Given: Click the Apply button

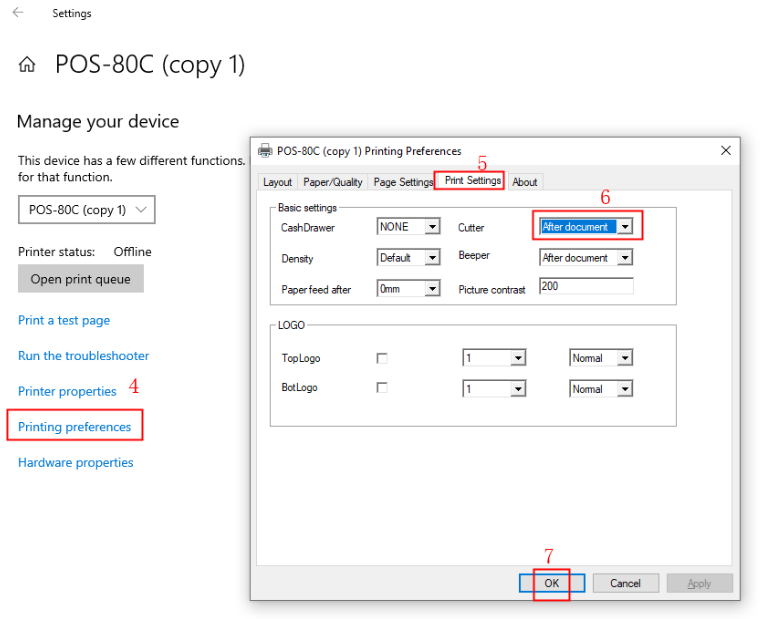Looking at the screenshot, I should 699,583.
